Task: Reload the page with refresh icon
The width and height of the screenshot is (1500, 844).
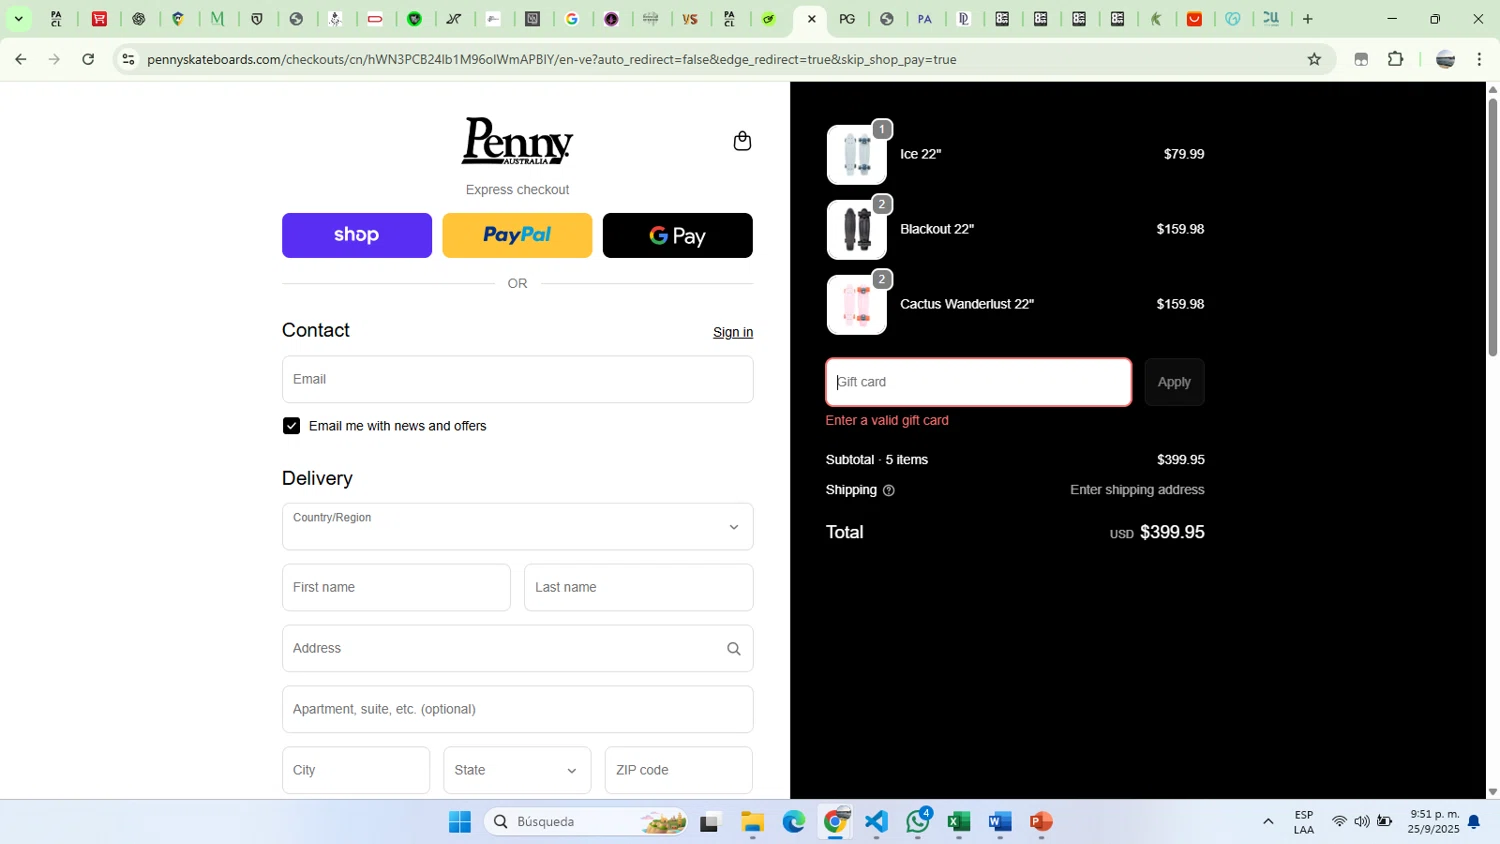Action: (88, 59)
